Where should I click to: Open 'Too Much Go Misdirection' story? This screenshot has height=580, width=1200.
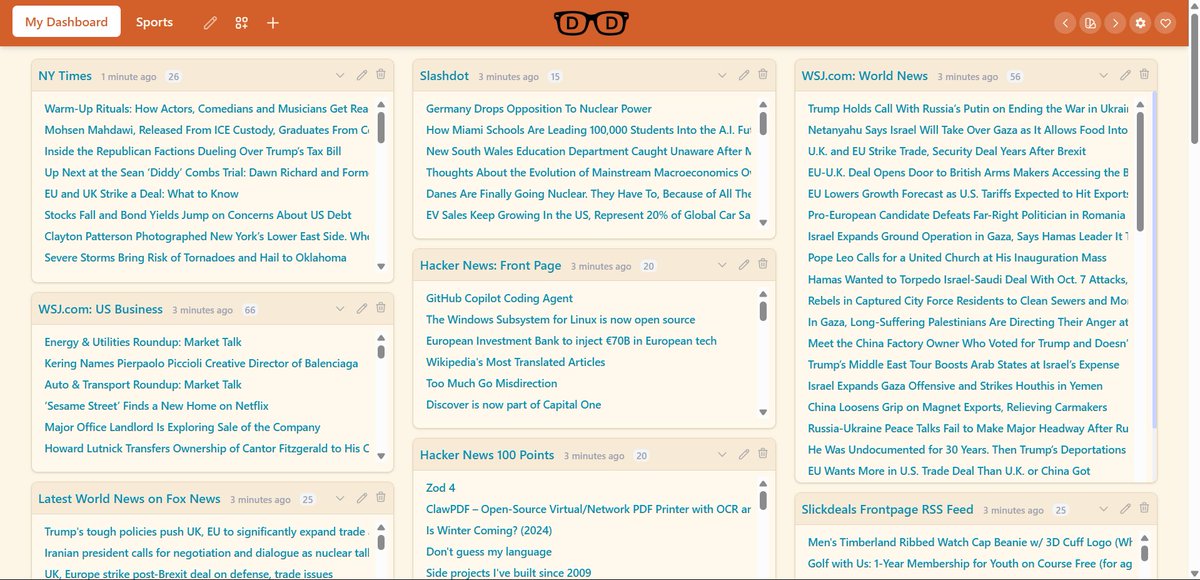[492, 383]
